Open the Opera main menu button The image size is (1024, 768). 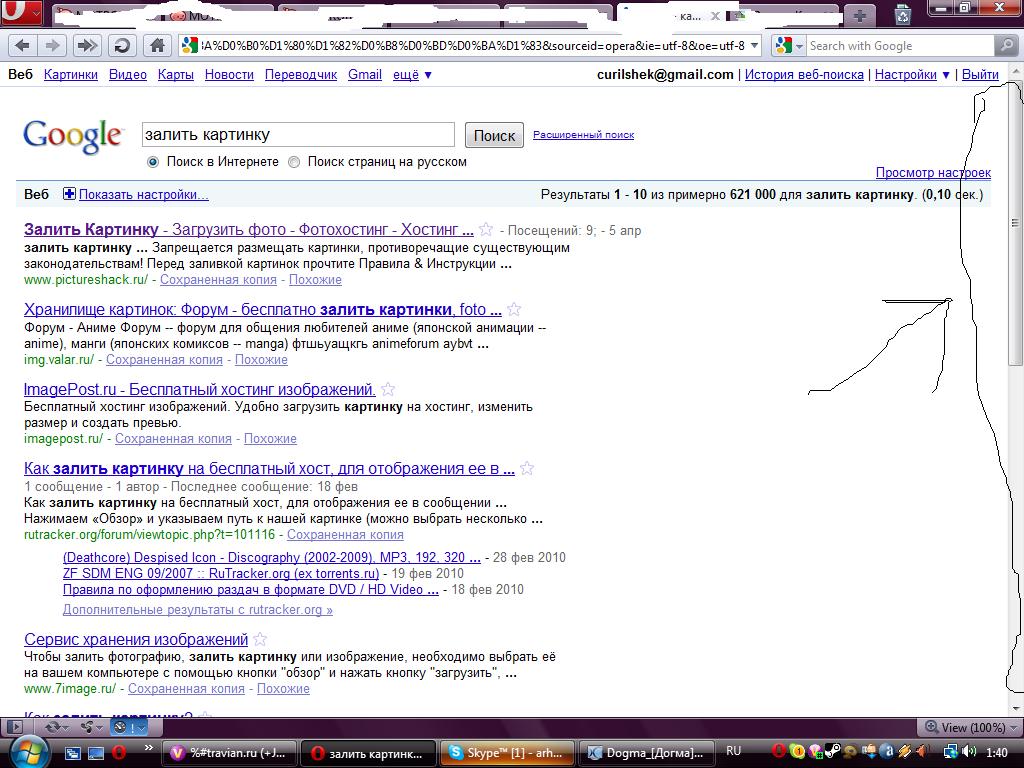21,12
